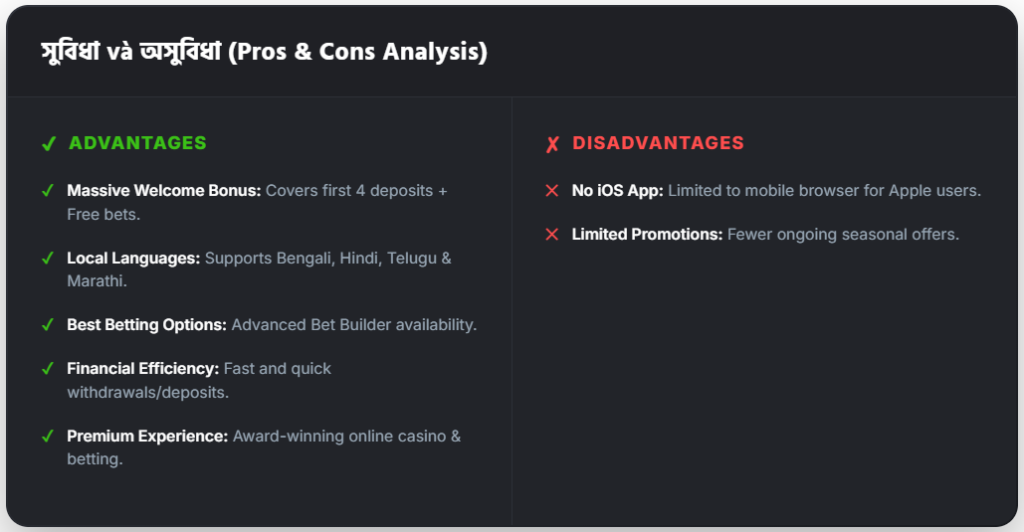
Task: Click the X icon beside DISADVANTAGES heading
Action: coord(553,144)
